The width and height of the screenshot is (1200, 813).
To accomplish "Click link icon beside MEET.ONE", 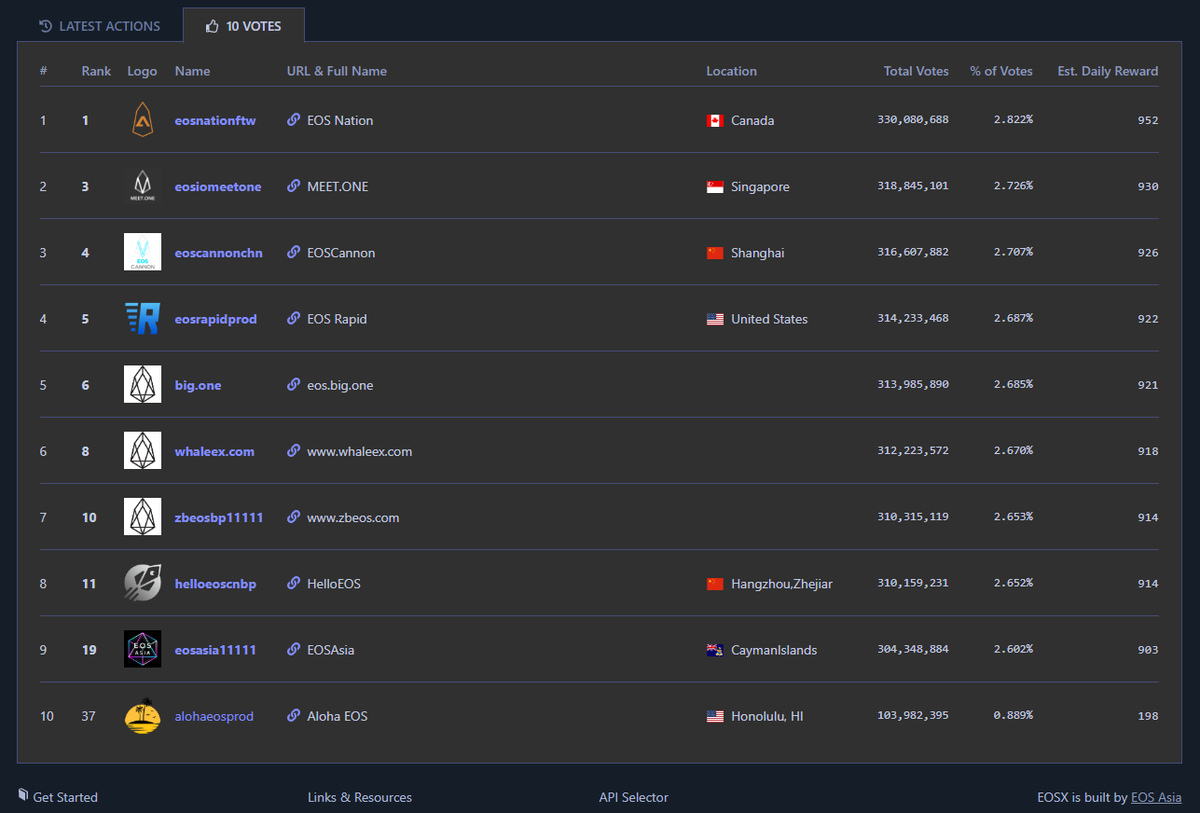I will coord(293,186).
